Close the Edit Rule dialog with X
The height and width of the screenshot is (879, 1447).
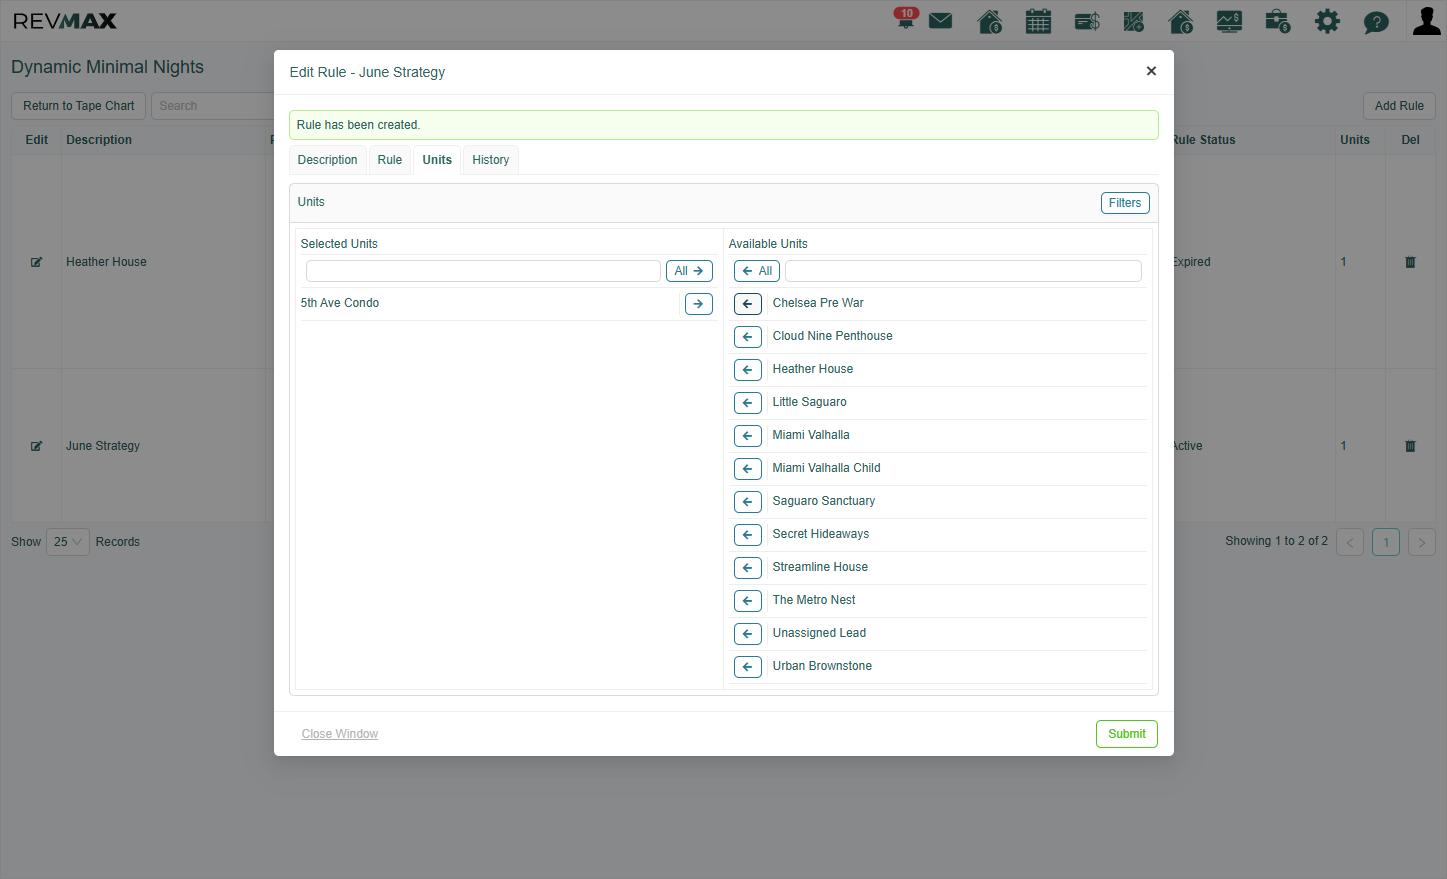1151,71
